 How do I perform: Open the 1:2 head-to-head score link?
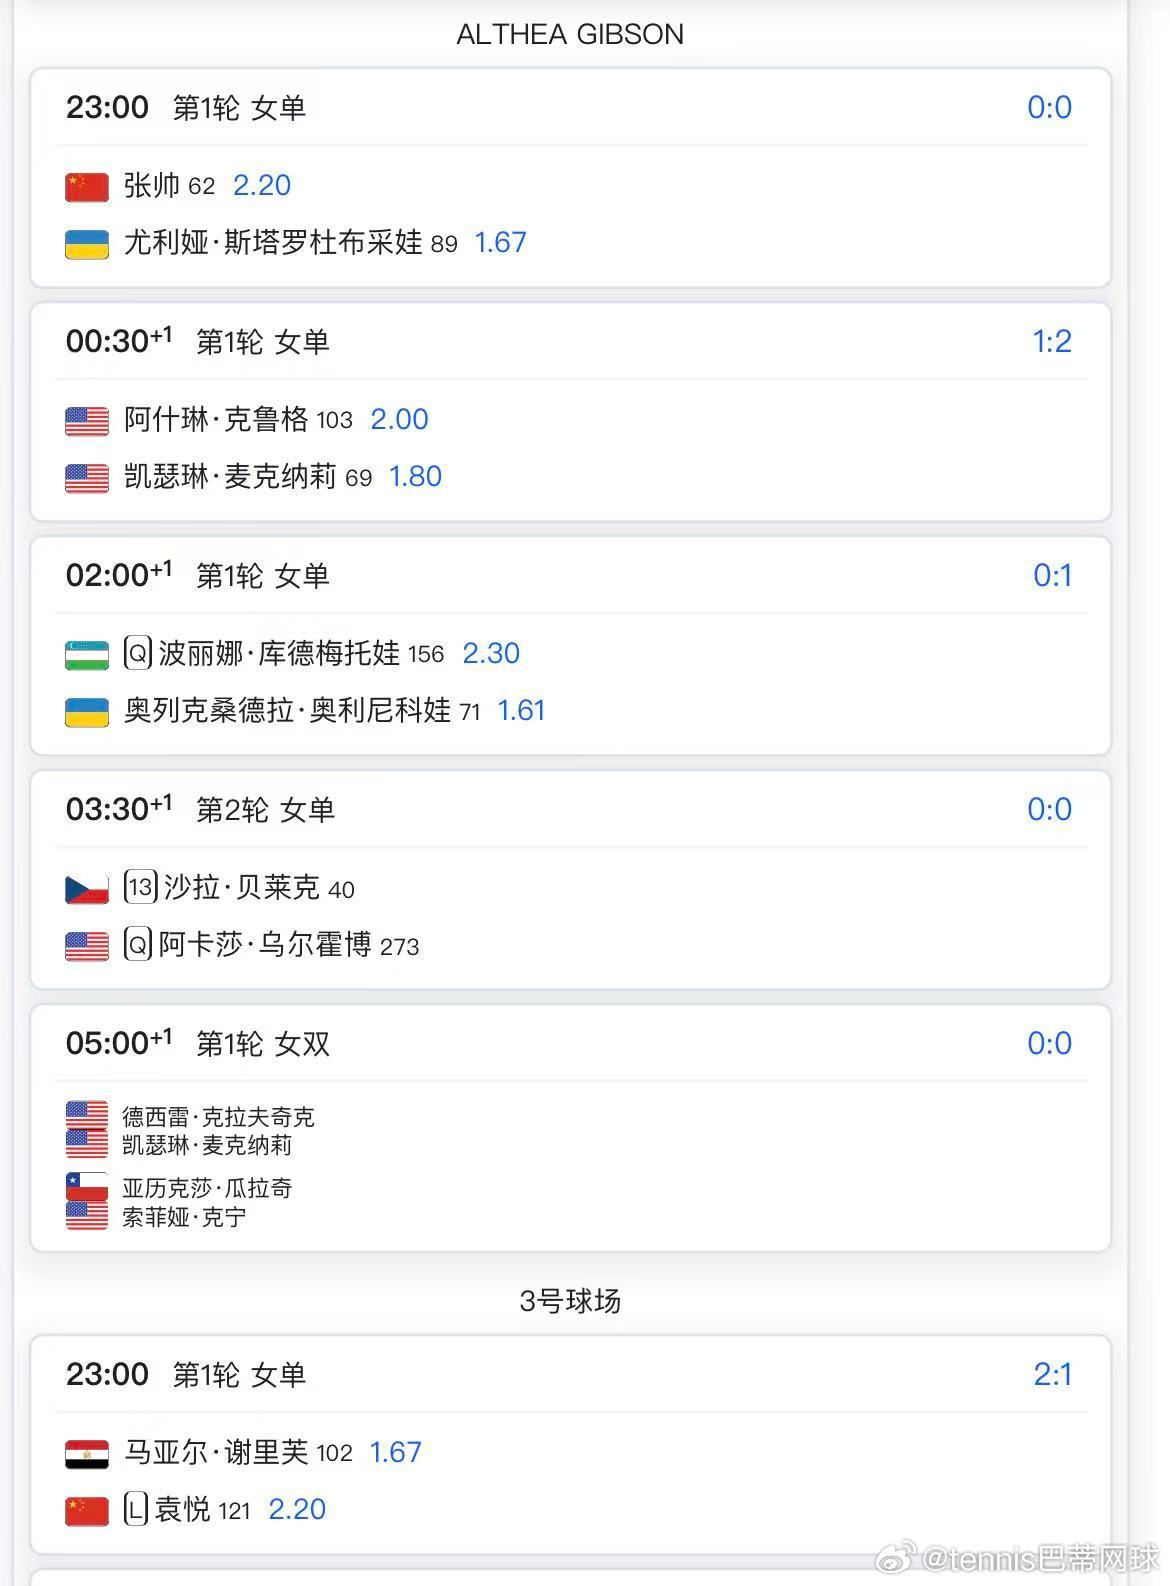point(1051,342)
